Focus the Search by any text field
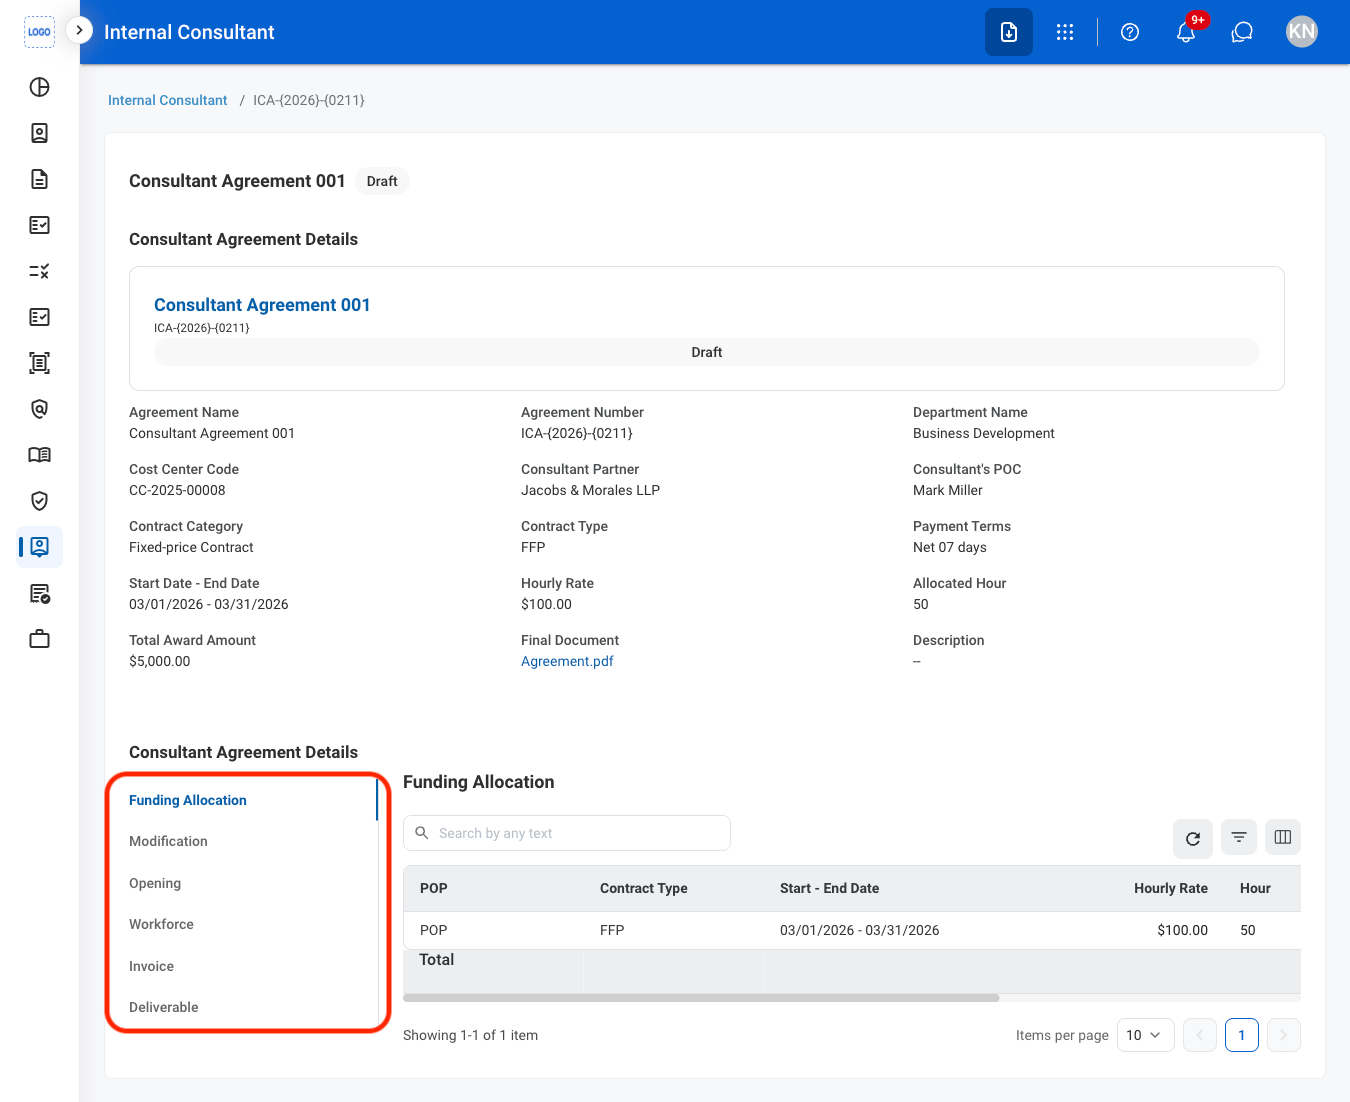Viewport: 1350px width, 1102px height. pyautogui.click(x=567, y=833)
